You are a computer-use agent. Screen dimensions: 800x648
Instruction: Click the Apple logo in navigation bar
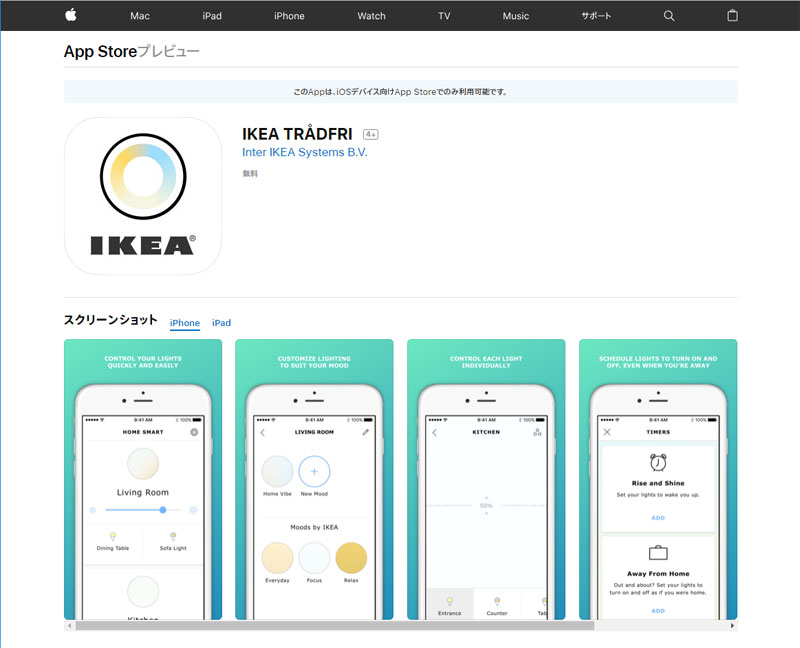coord(71,15)
